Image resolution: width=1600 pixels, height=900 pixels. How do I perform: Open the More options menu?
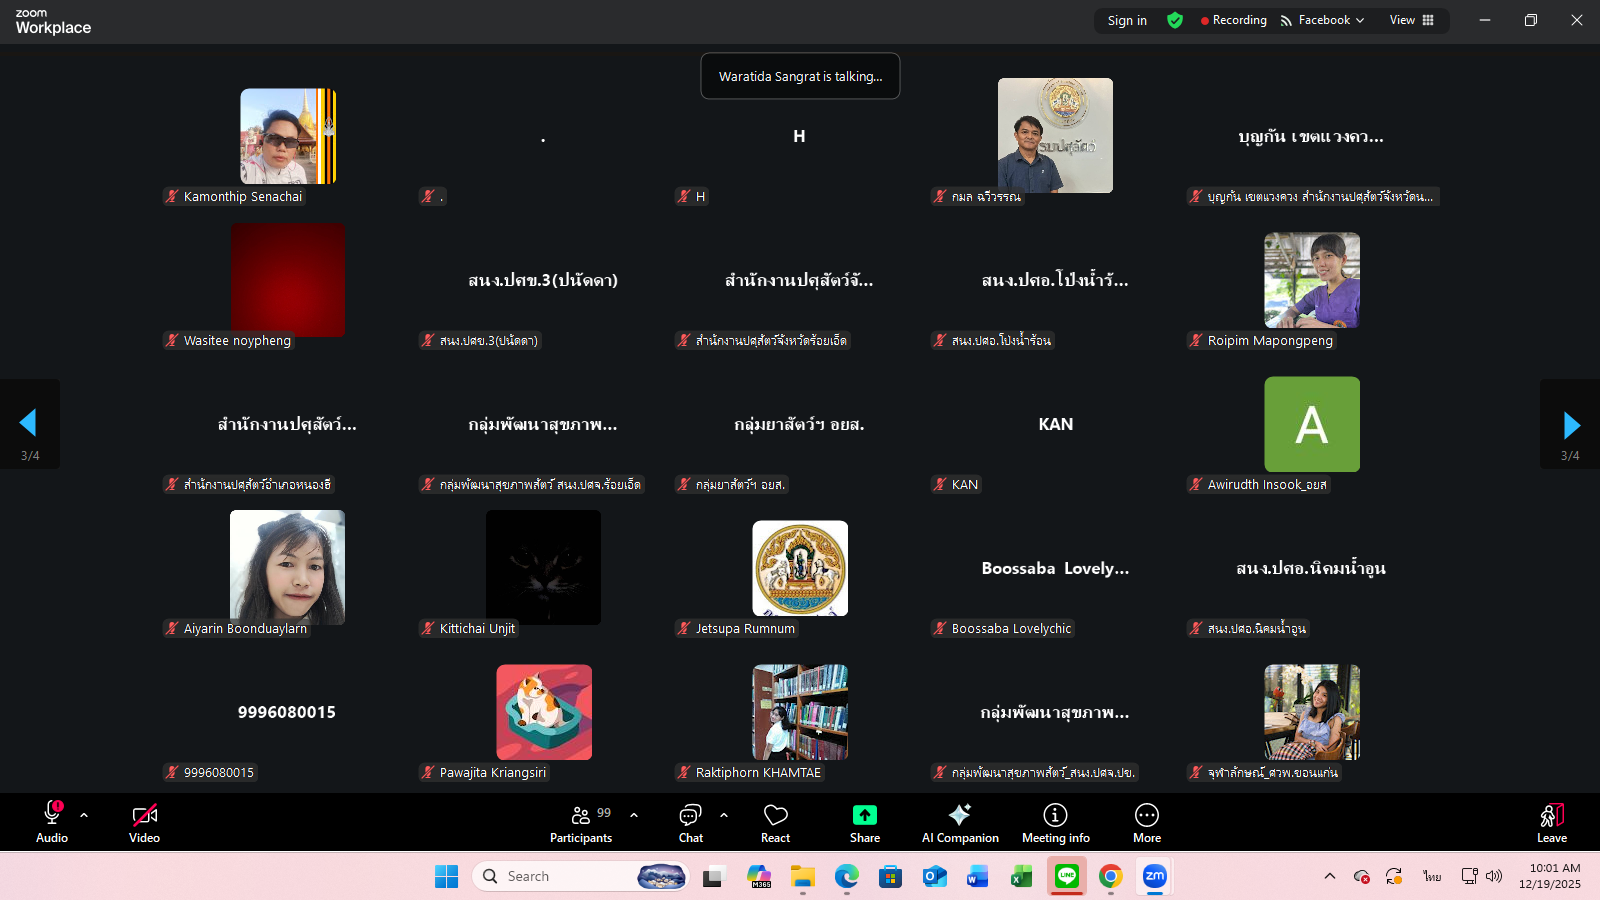(x=1147, y=822)
